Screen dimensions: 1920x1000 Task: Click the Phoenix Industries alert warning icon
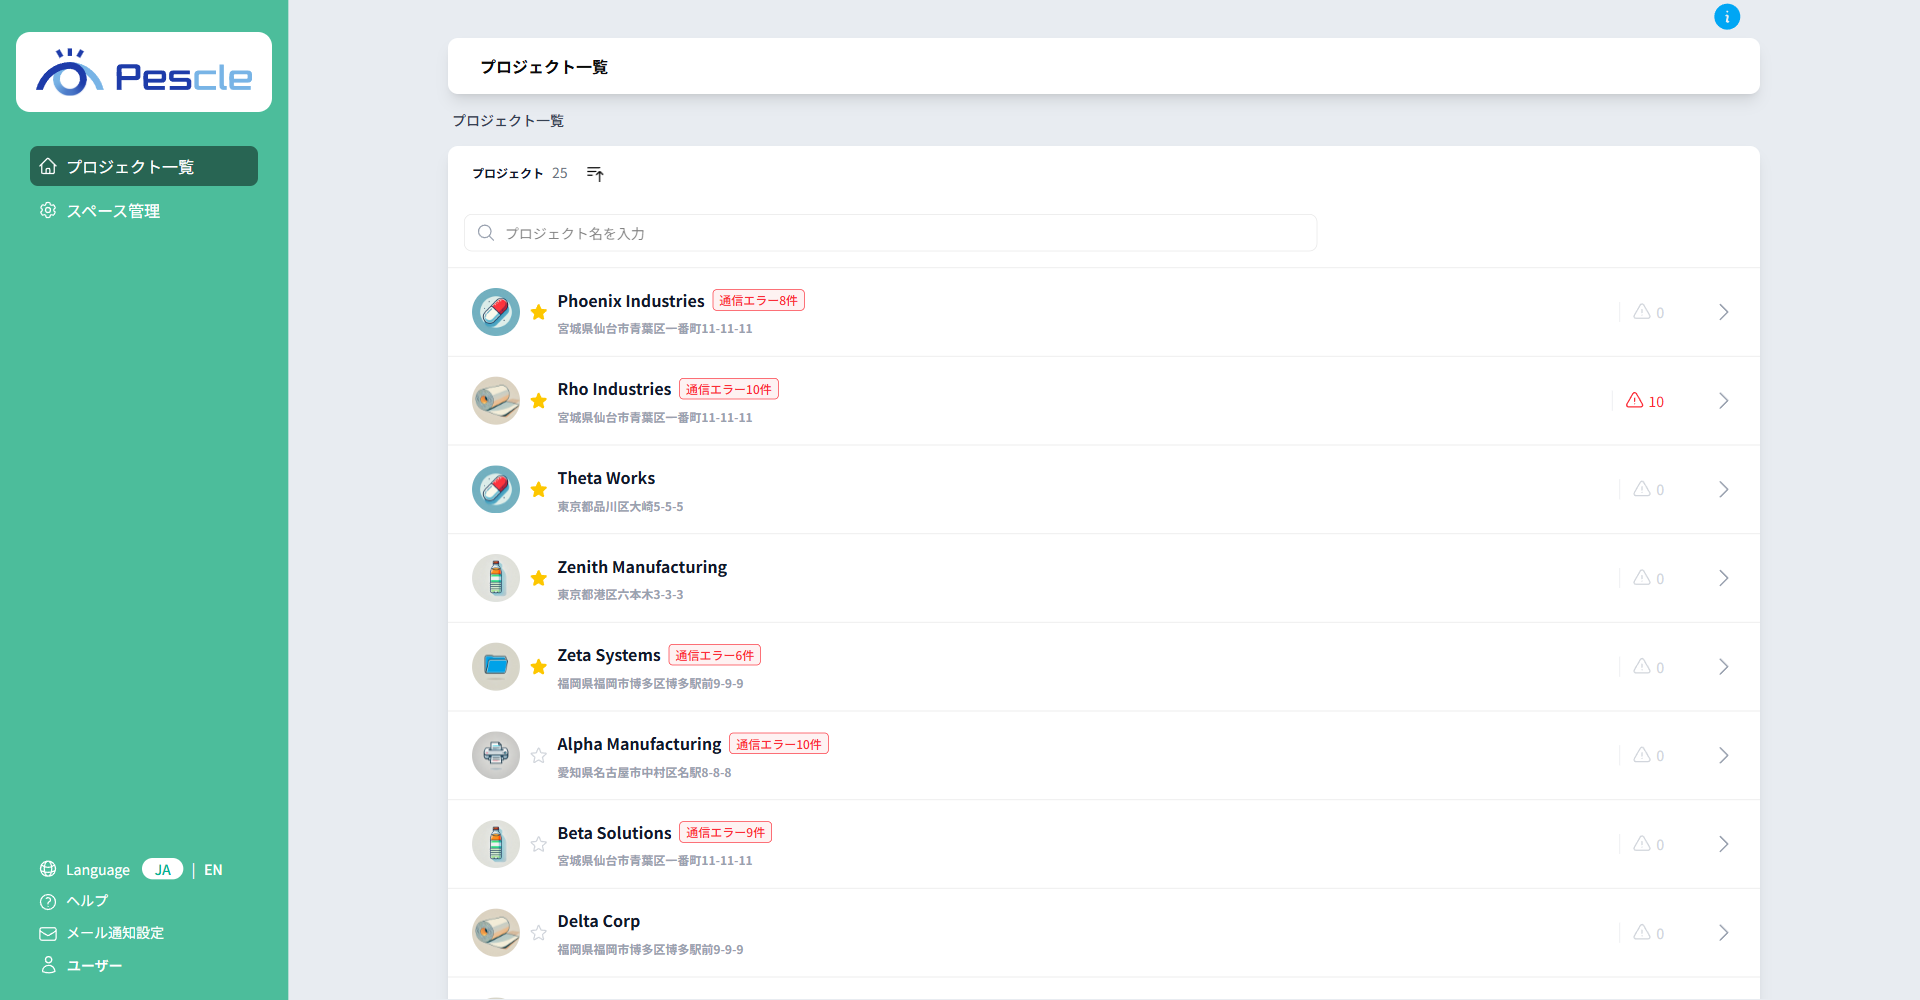tap(1642, 312)
